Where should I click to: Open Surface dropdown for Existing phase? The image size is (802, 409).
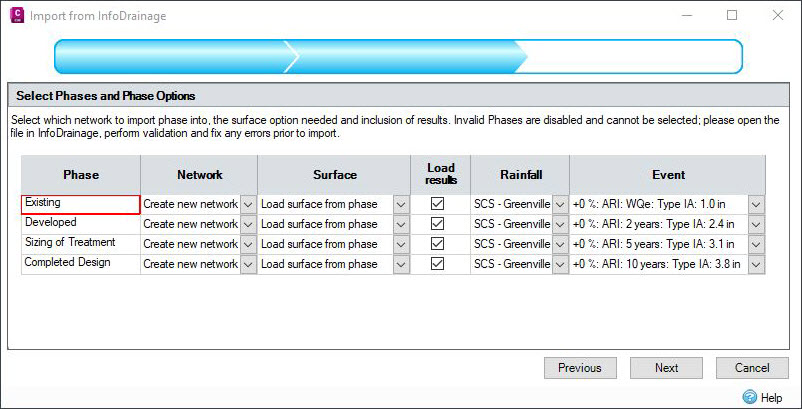click(401, 204)
